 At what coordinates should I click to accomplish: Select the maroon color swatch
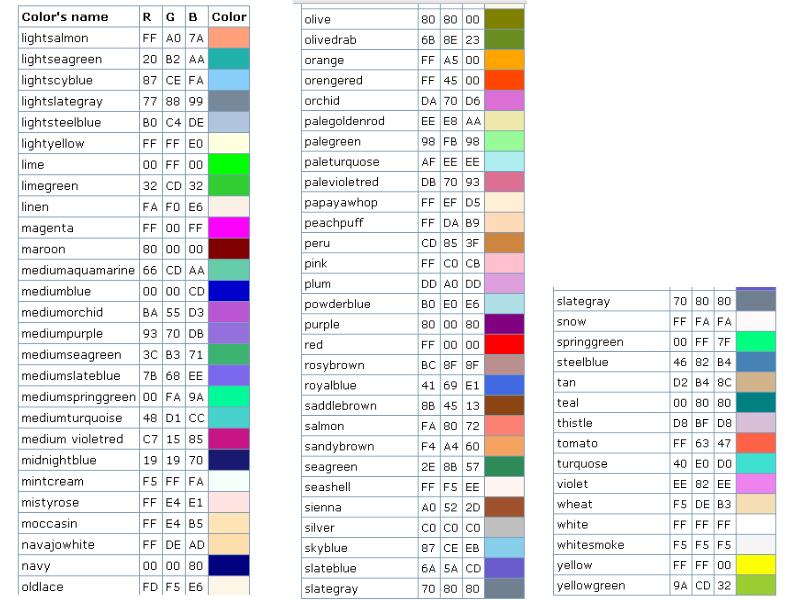click(229, 249)
